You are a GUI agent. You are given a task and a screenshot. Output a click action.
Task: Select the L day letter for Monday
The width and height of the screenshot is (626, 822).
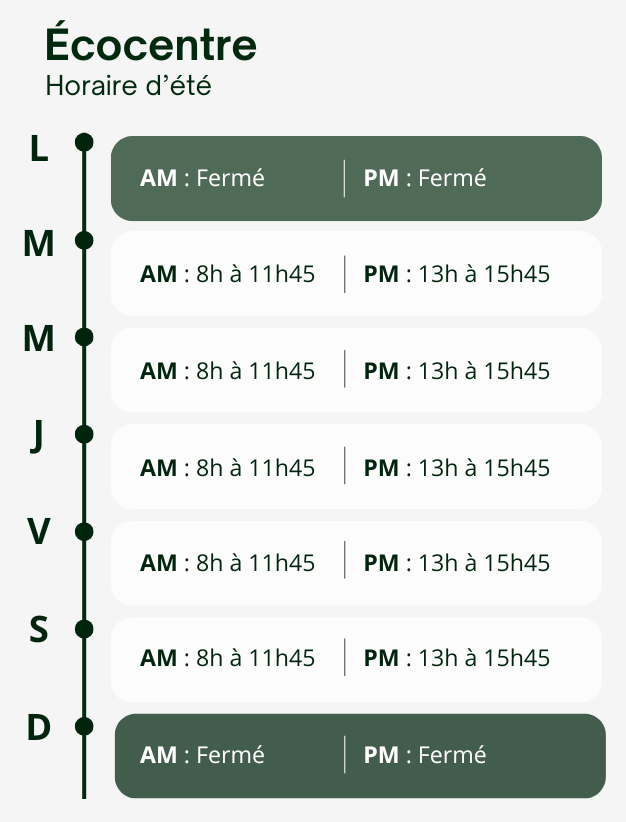(x=39, y=149)
